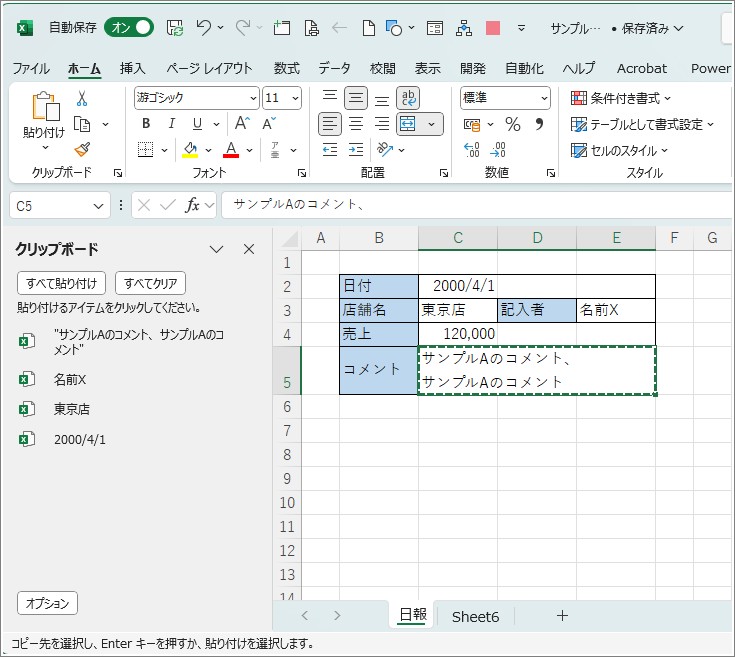Add a new sheet with plus button

point(562,616)
